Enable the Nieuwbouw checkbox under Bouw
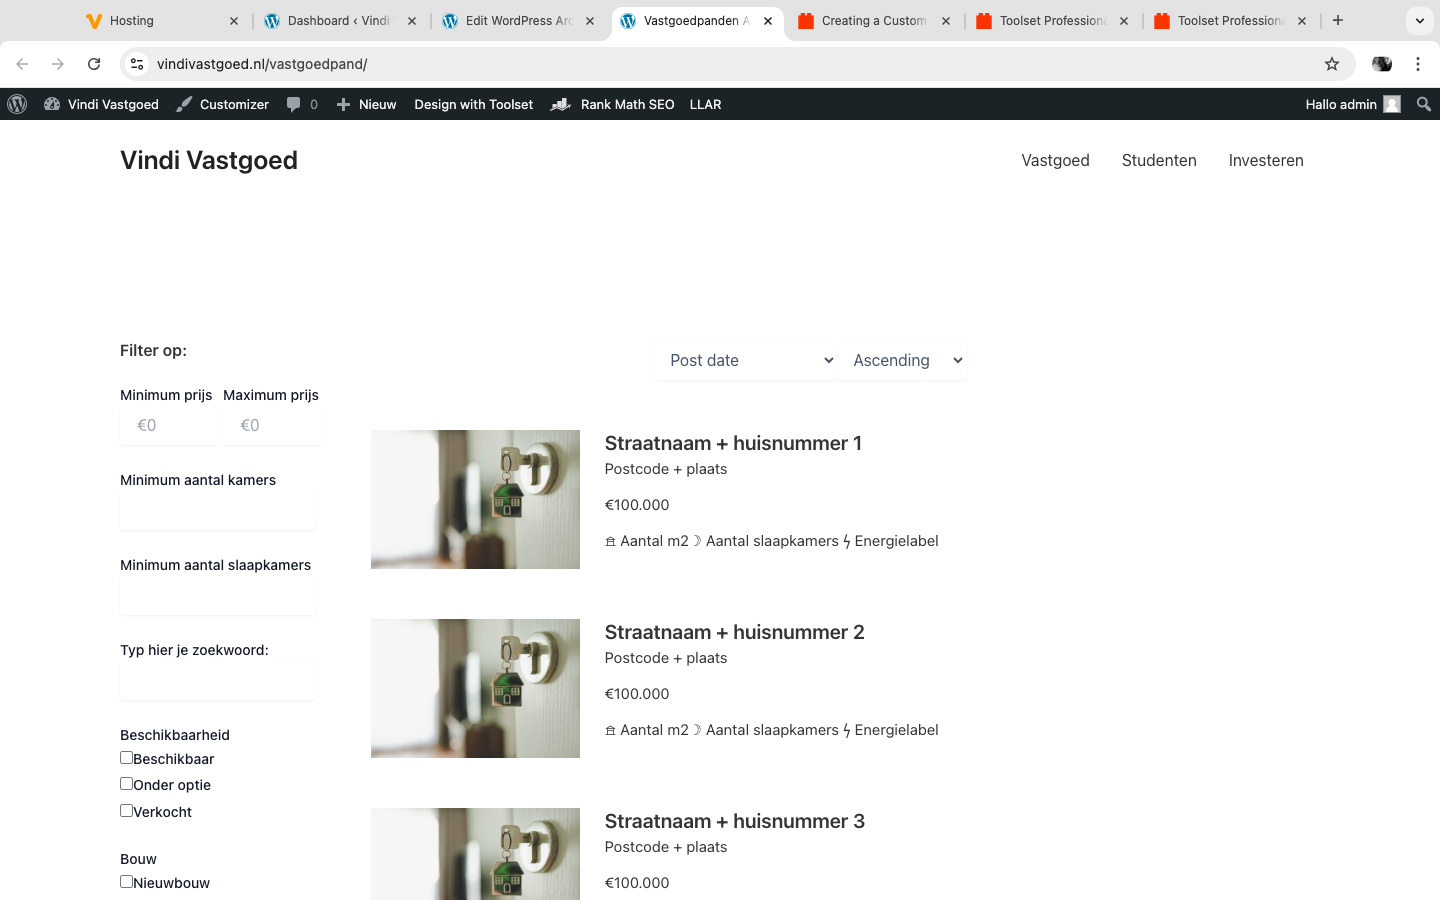Screen dimensions: 1440x900 click(x=126, y=882)
